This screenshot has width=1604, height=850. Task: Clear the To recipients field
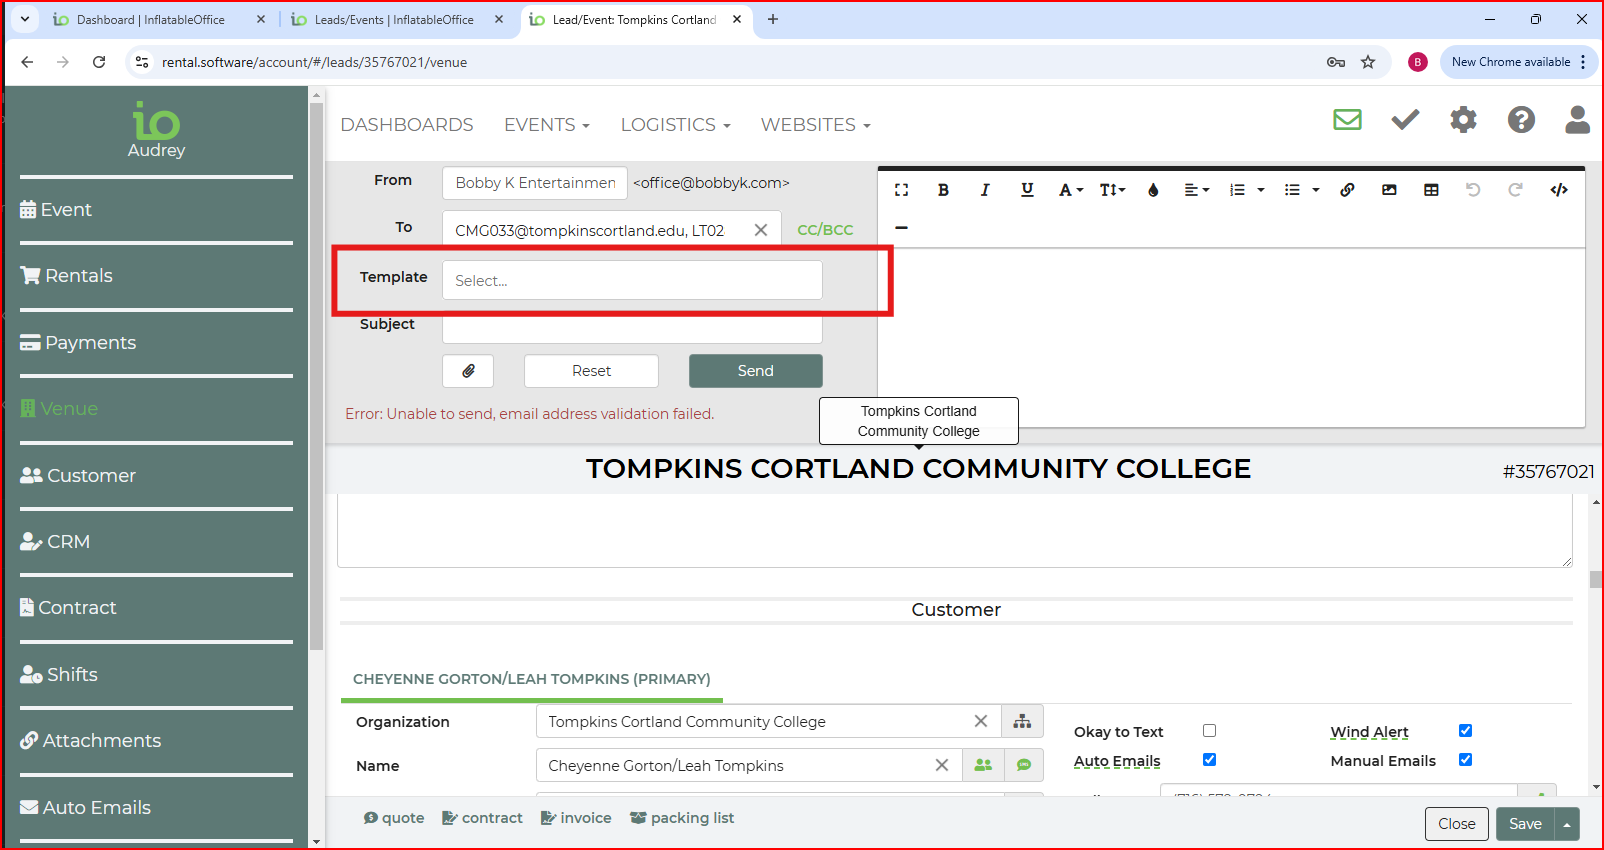coord(761,230)
